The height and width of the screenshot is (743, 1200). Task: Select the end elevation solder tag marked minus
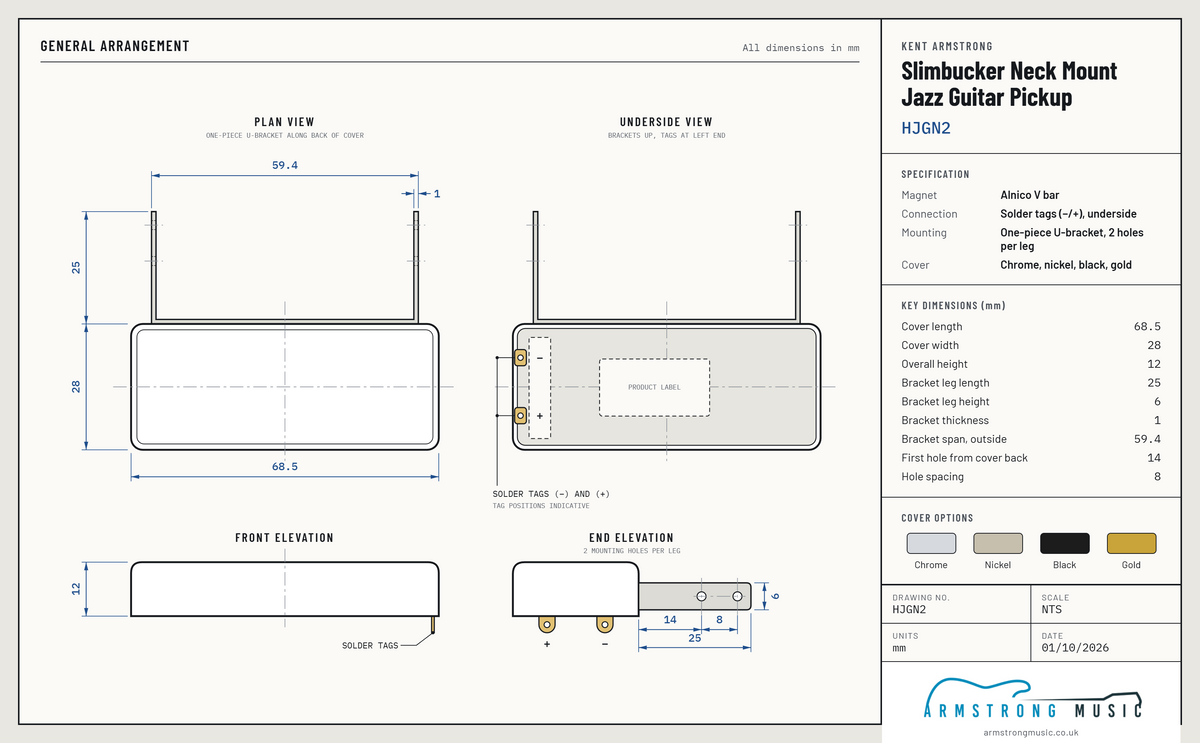coord(604,625)
